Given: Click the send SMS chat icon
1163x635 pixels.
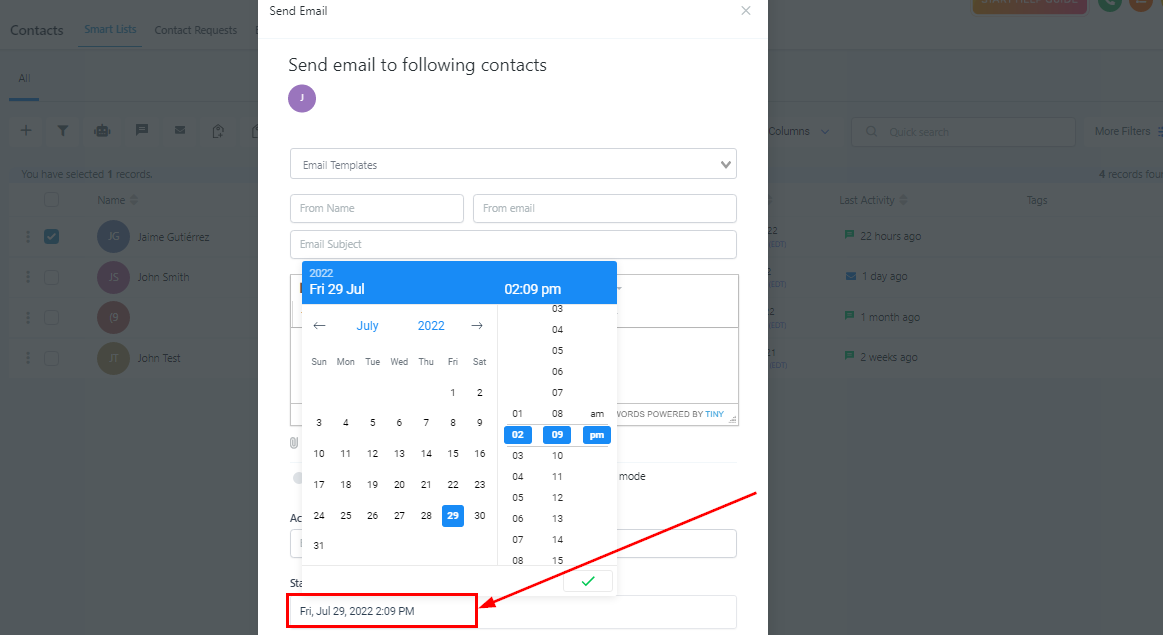Looking at the screenshot, I should coord(141,131).
